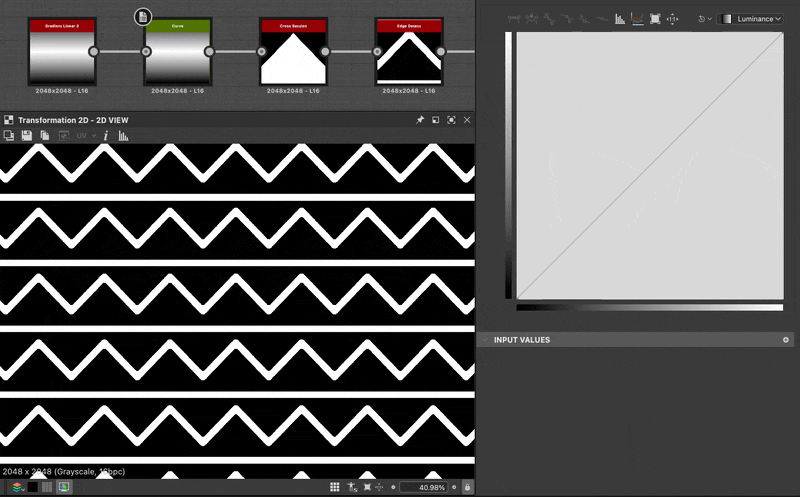This screenshot has height=497, width=800.
Task: Toggle histogram in 2D view toolbar
Action: point(123,136)
